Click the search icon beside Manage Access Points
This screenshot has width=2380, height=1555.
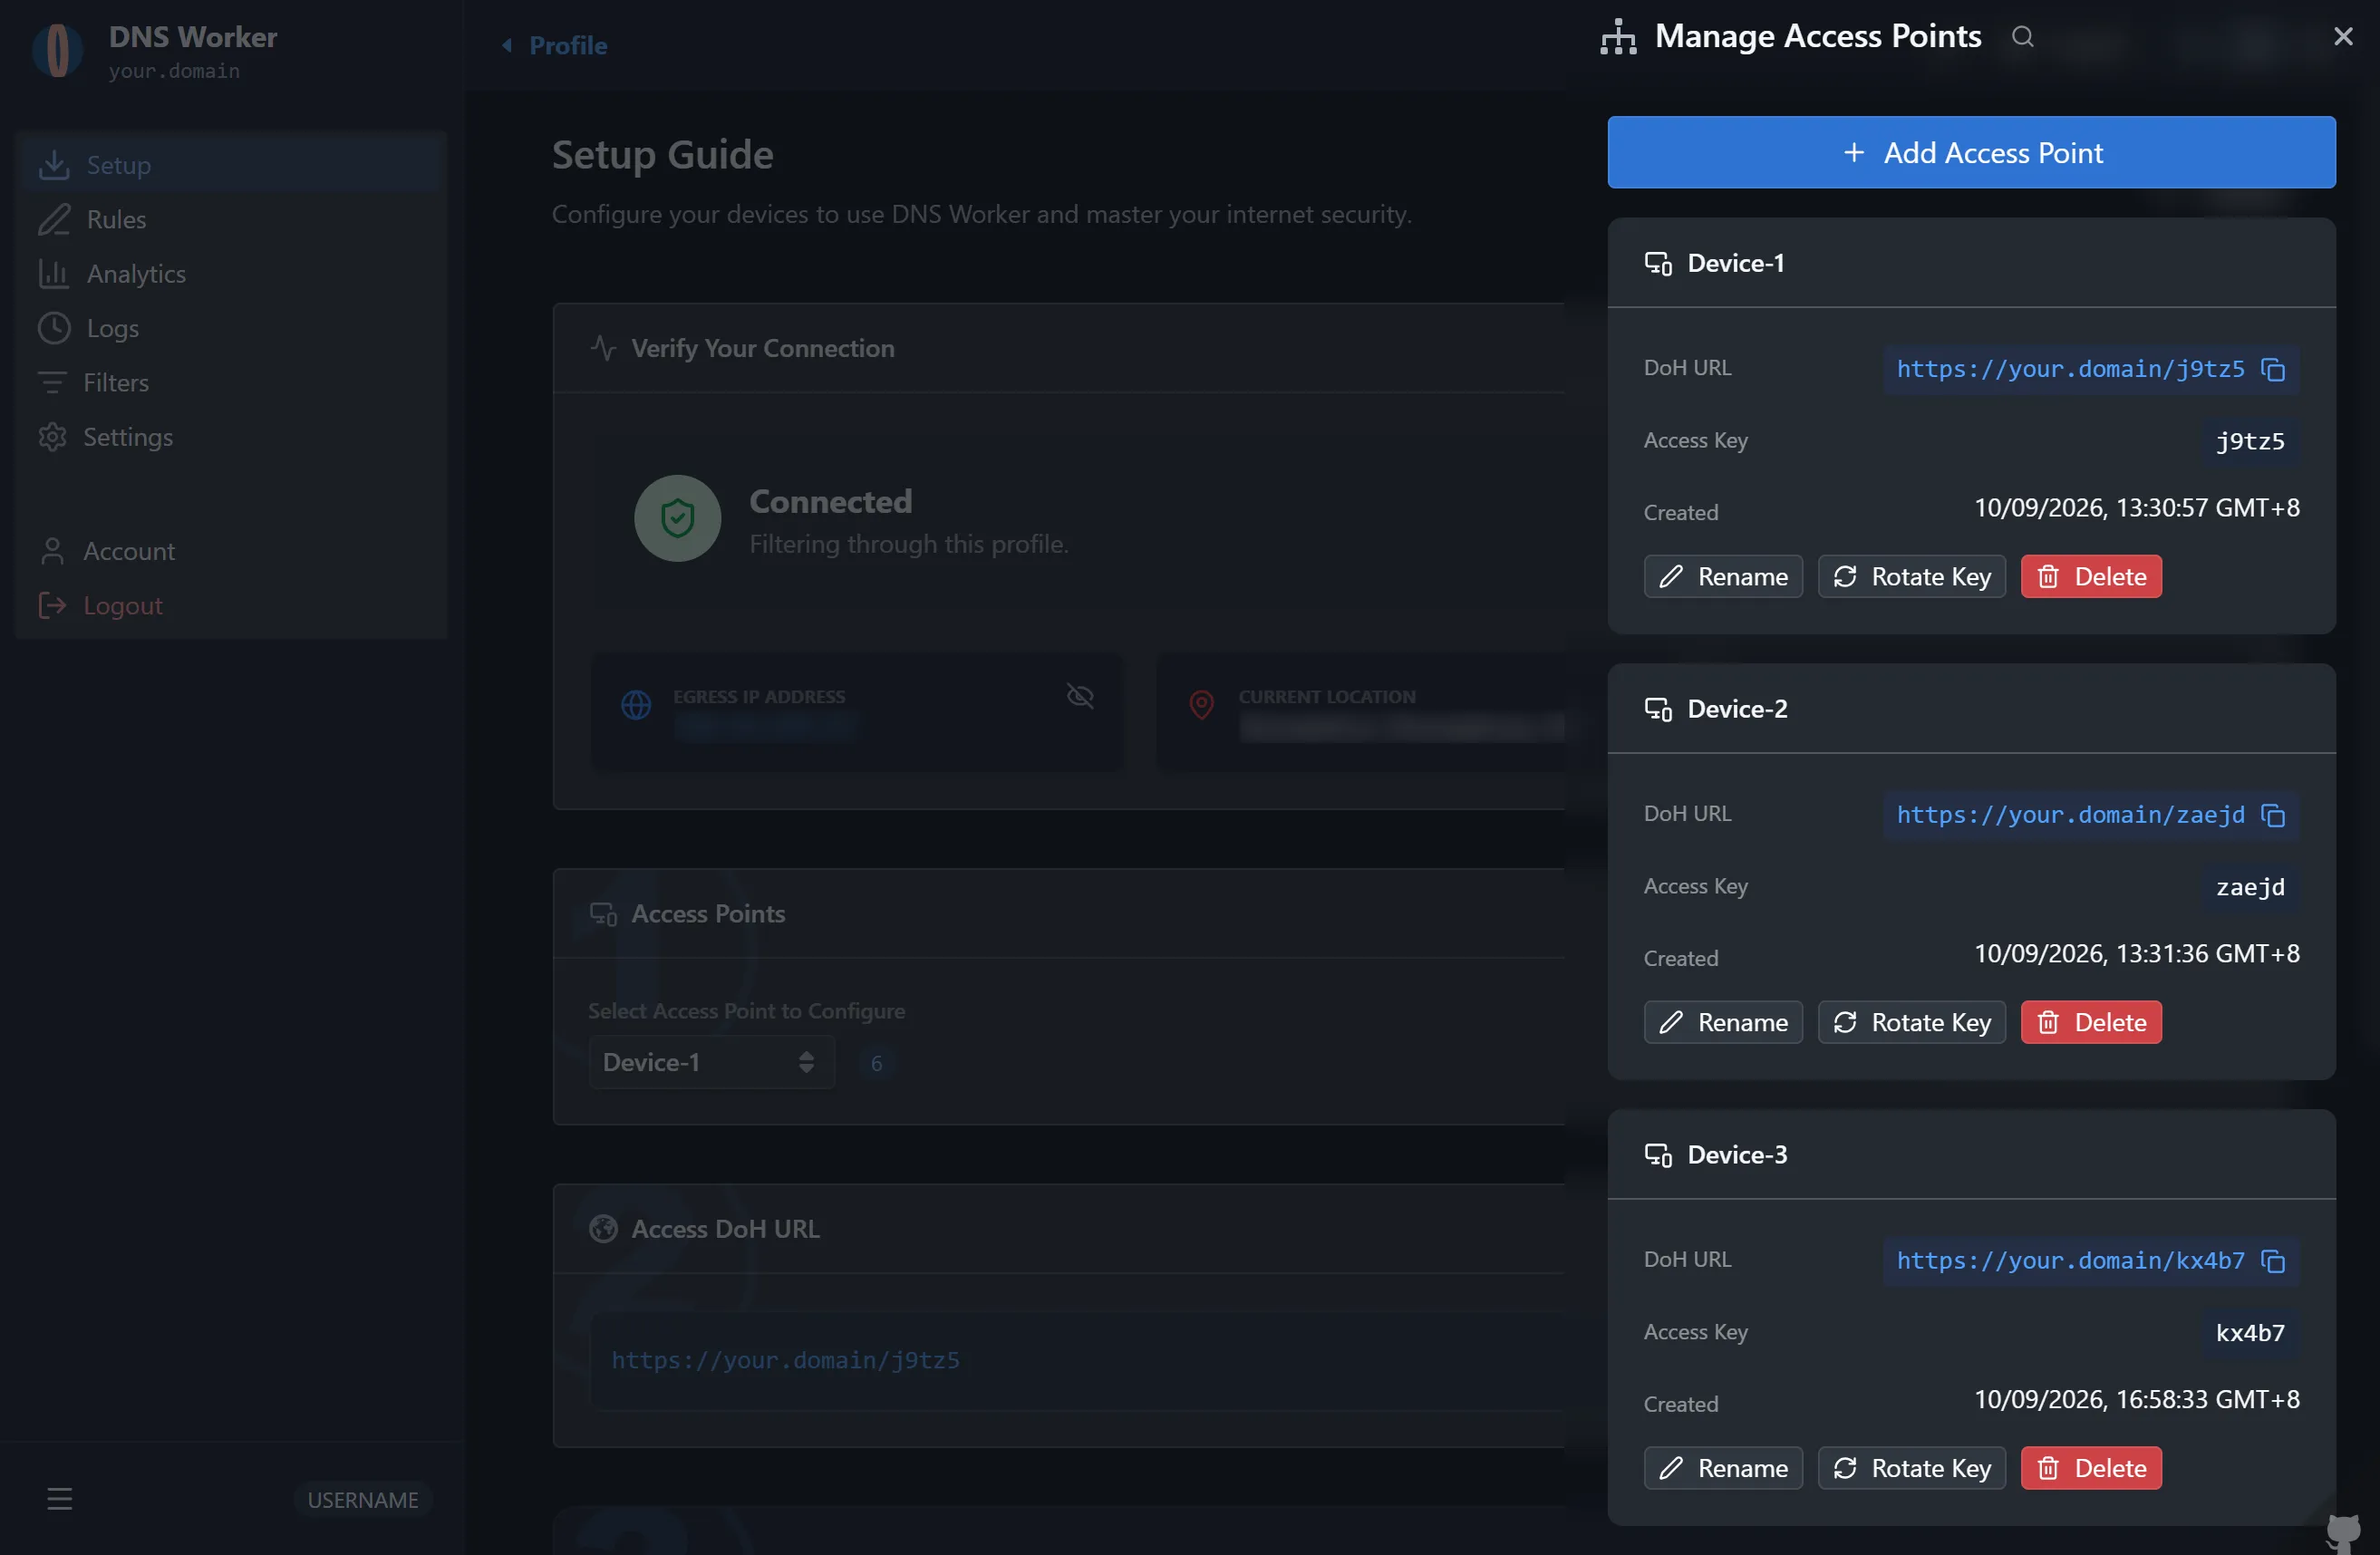pos(2022,37)
